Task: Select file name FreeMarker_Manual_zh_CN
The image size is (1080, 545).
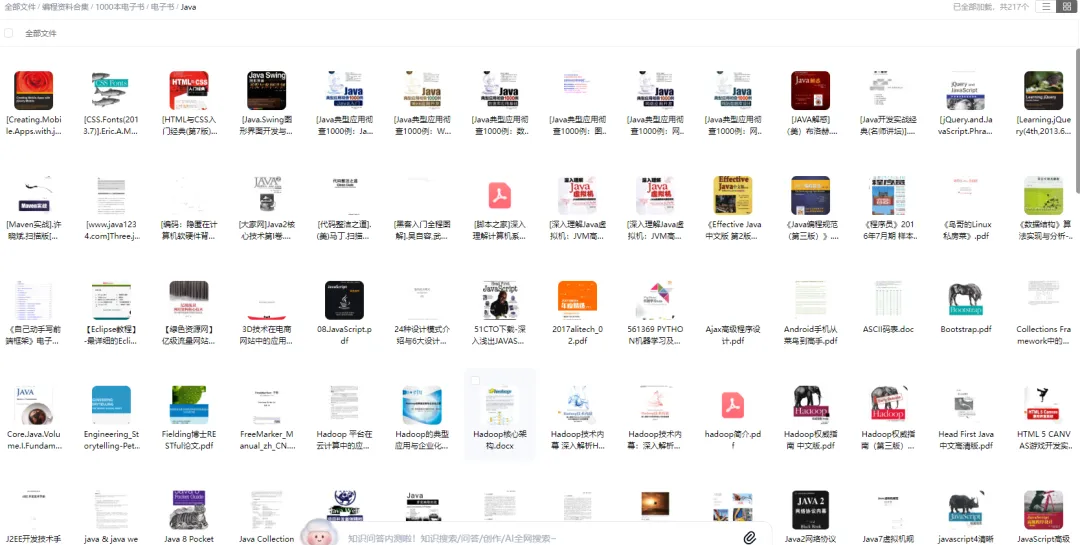Action: pos(267,440)
